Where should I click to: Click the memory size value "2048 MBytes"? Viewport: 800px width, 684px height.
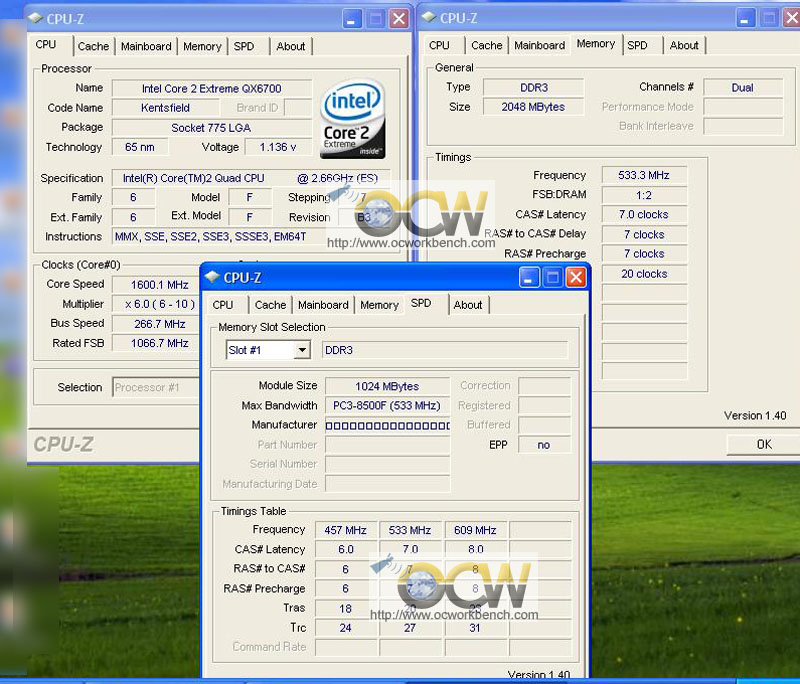point(534,107)
